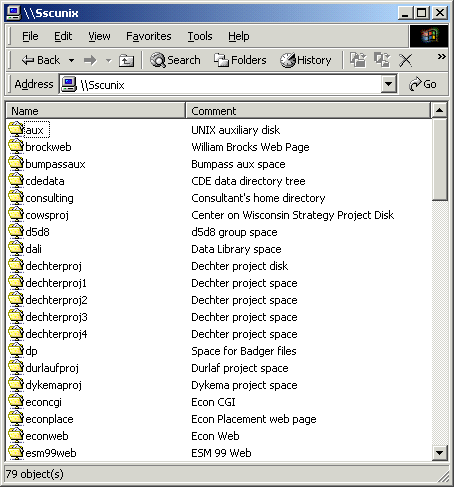The height and width of the screenshot is (487, 454).
Task: Toggle the Folders pane button
Action: 240,60
